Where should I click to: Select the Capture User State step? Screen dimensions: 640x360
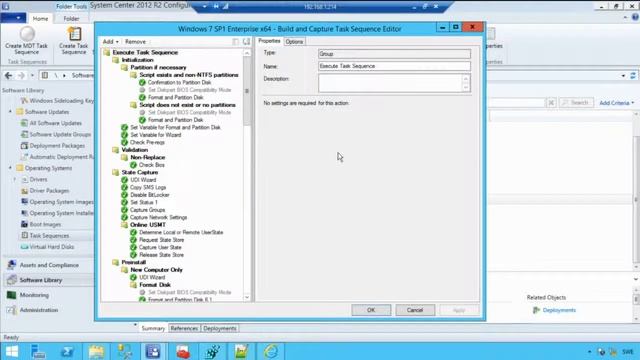click(x=160, y=247)
